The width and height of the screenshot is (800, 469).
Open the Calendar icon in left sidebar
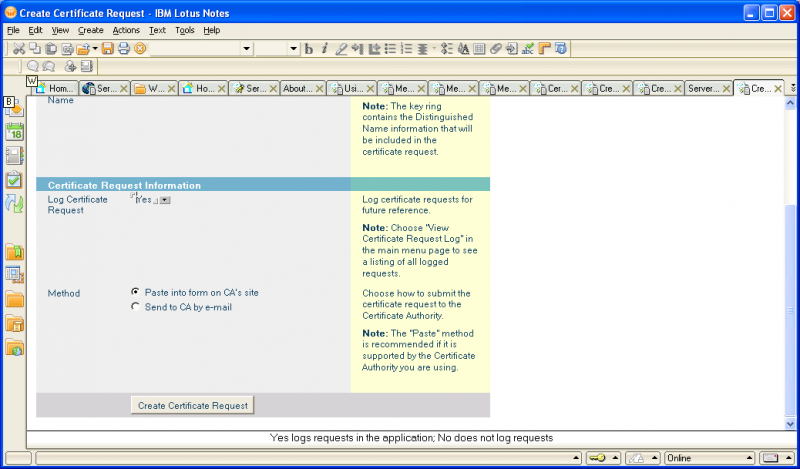(15, 131)
